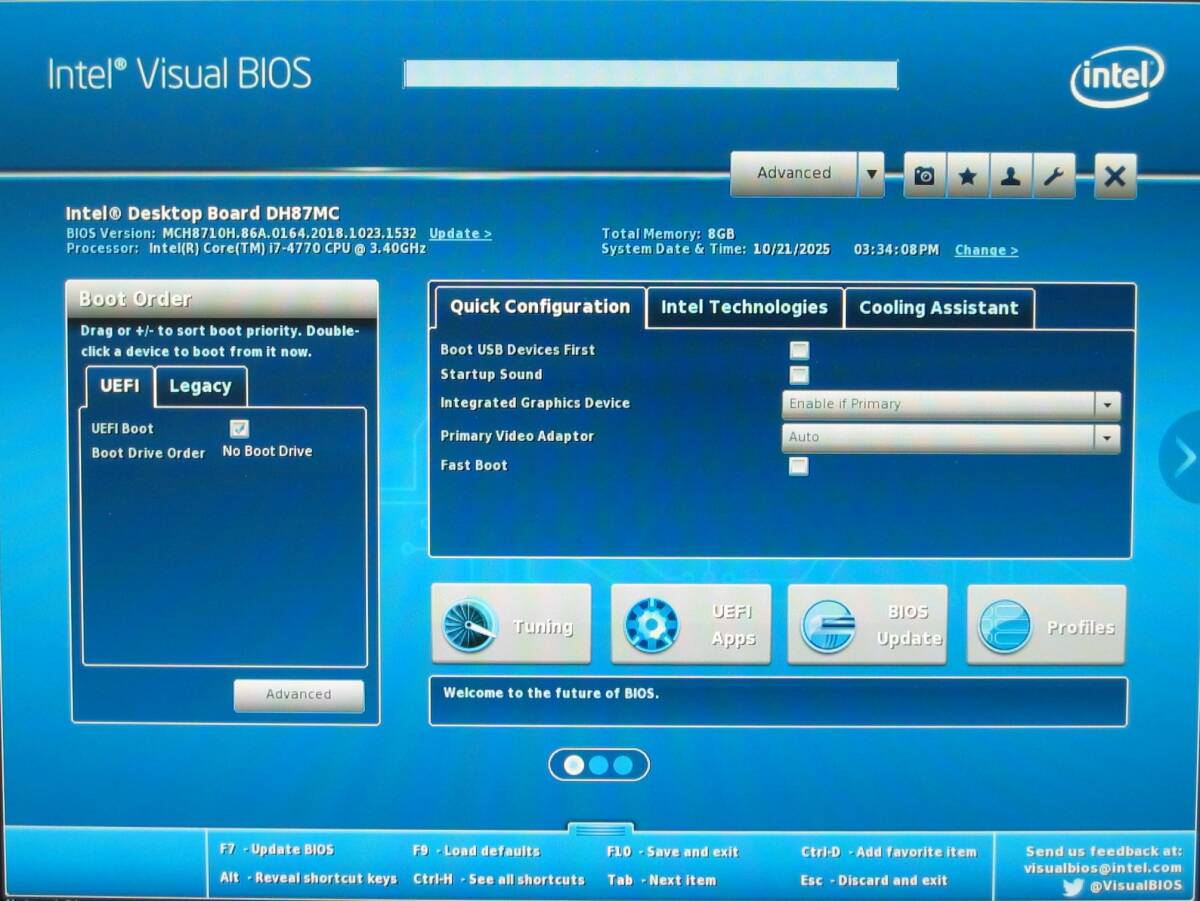Image resolution: width=1200 pixels, height=901 pixels.
Task: Open favorites with the star icon
Action: click(967, 176)
